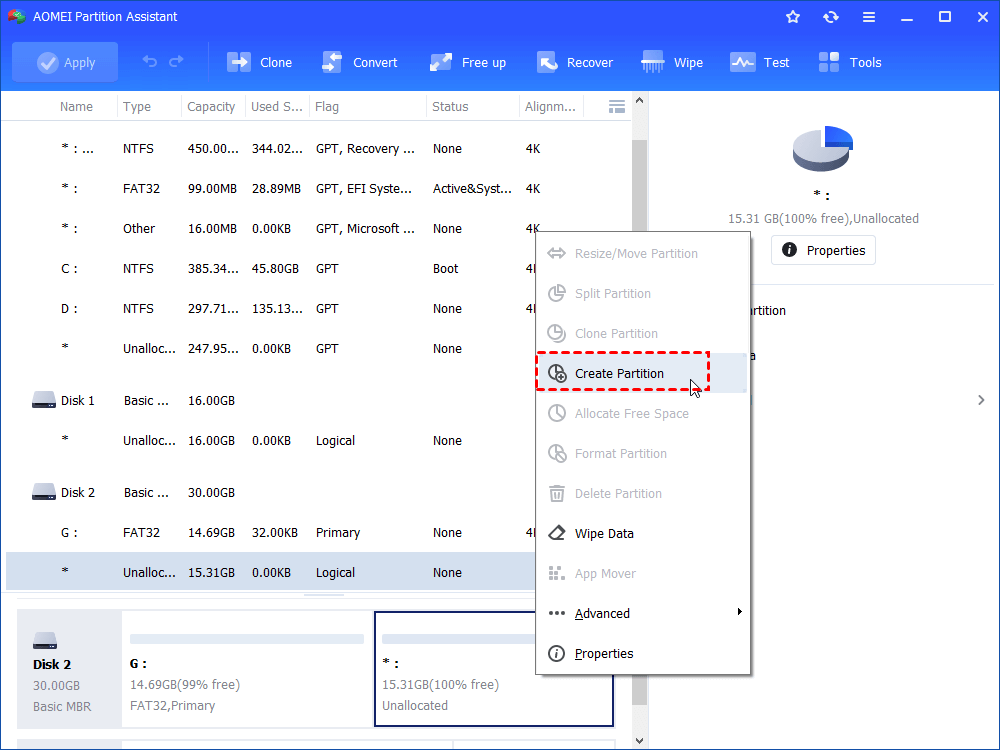The image size is (1000, 750).
Task: Select the 247.95 GPT unallocated row
Action: [270, 349]
